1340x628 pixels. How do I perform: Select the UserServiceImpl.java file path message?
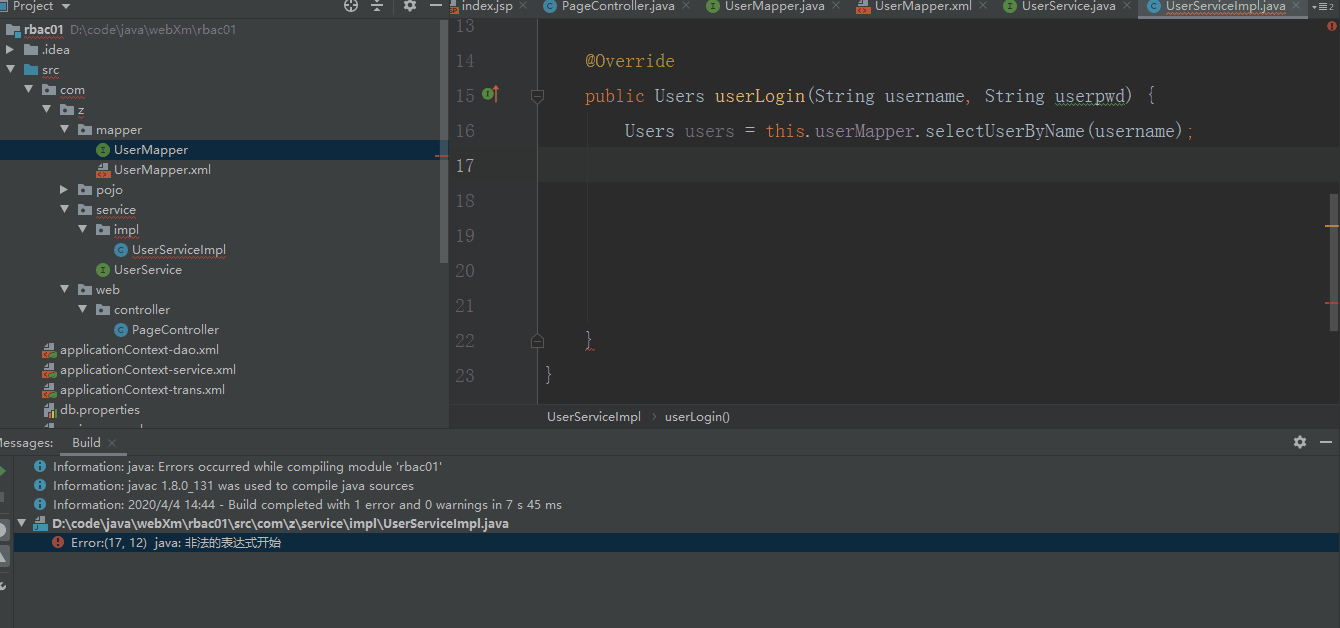pyautogui.click(x=280, y=523)
